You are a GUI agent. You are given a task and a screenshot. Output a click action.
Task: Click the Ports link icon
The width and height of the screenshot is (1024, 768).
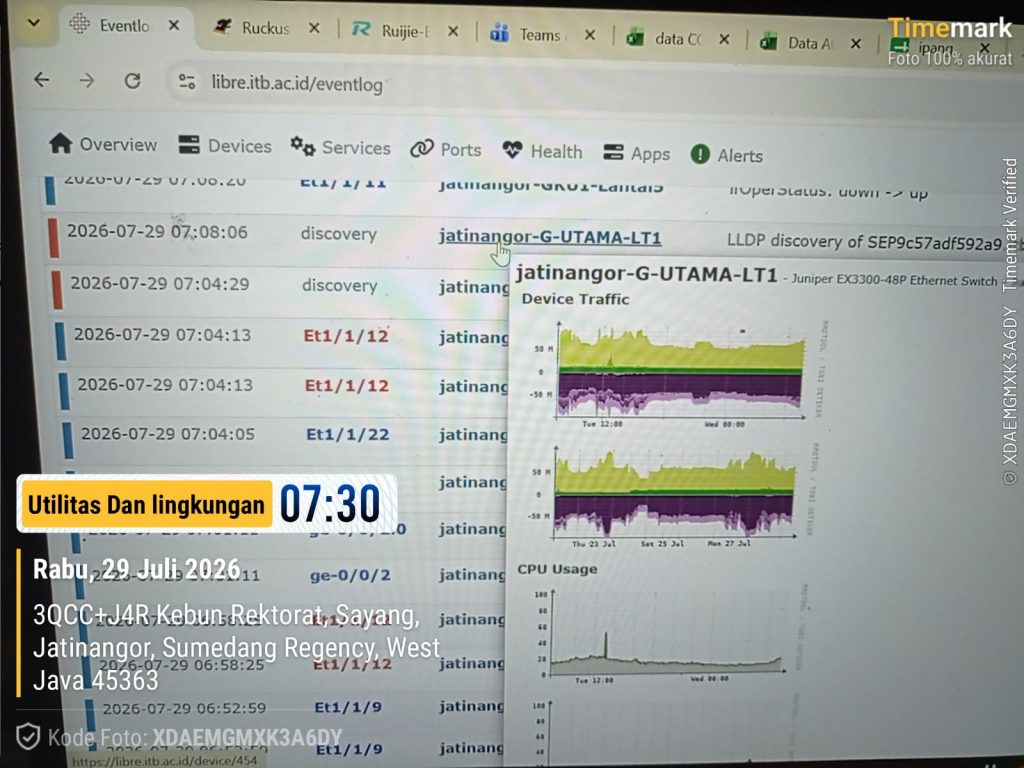click(422, 148)
